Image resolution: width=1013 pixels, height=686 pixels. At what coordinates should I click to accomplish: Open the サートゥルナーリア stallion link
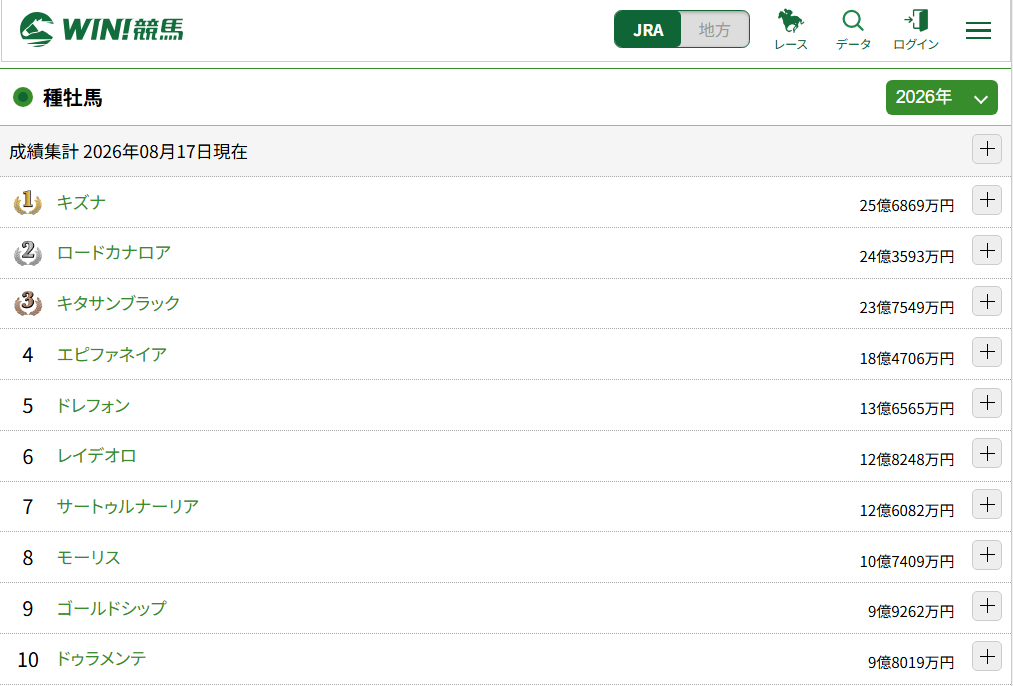click(127, 506)
